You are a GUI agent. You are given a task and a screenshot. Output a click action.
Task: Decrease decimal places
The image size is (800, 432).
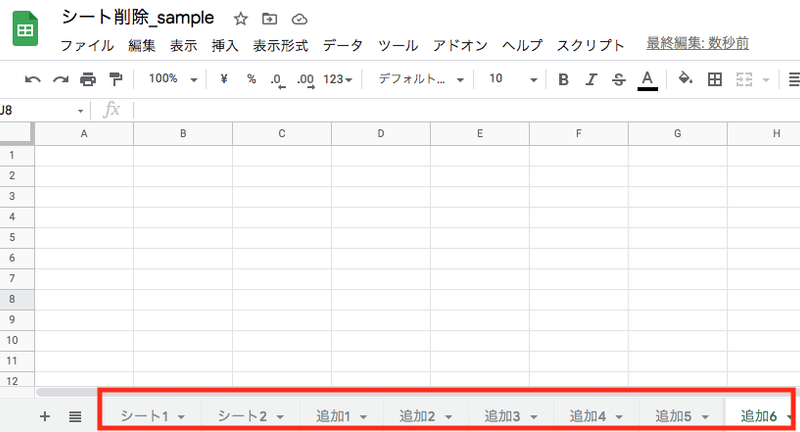pyautogui.click(x=278, y=80)
